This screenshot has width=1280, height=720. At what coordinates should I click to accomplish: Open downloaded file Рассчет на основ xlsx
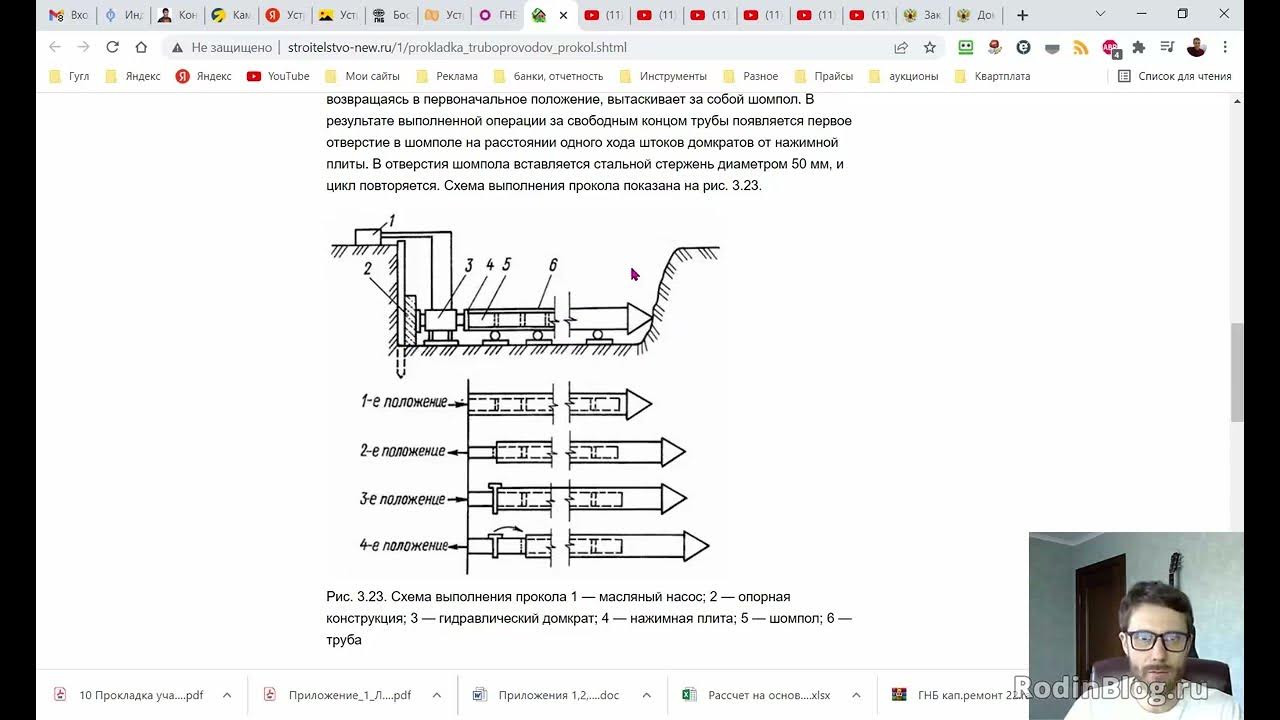click(x=758, y=695)
